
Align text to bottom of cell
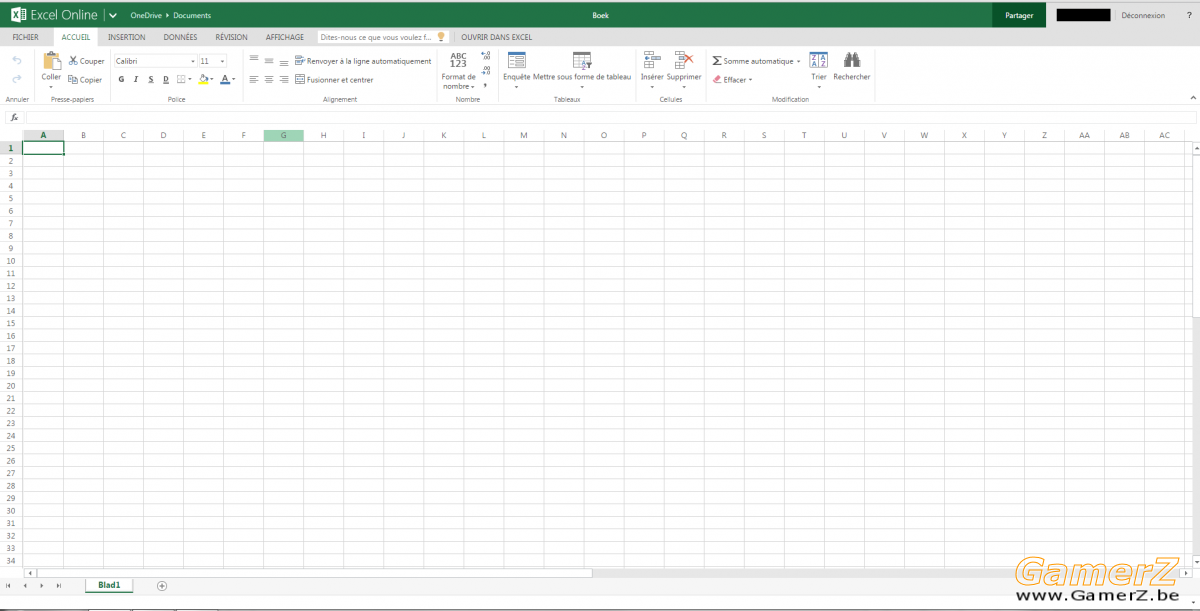tap(284, 61)
